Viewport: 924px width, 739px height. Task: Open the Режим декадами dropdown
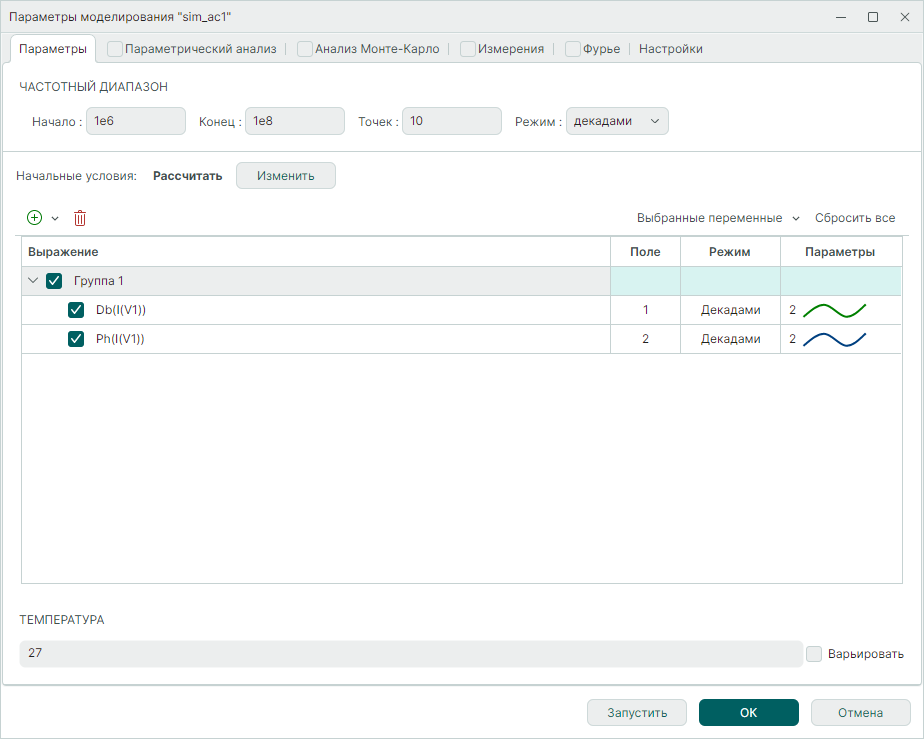coord(617,121)
